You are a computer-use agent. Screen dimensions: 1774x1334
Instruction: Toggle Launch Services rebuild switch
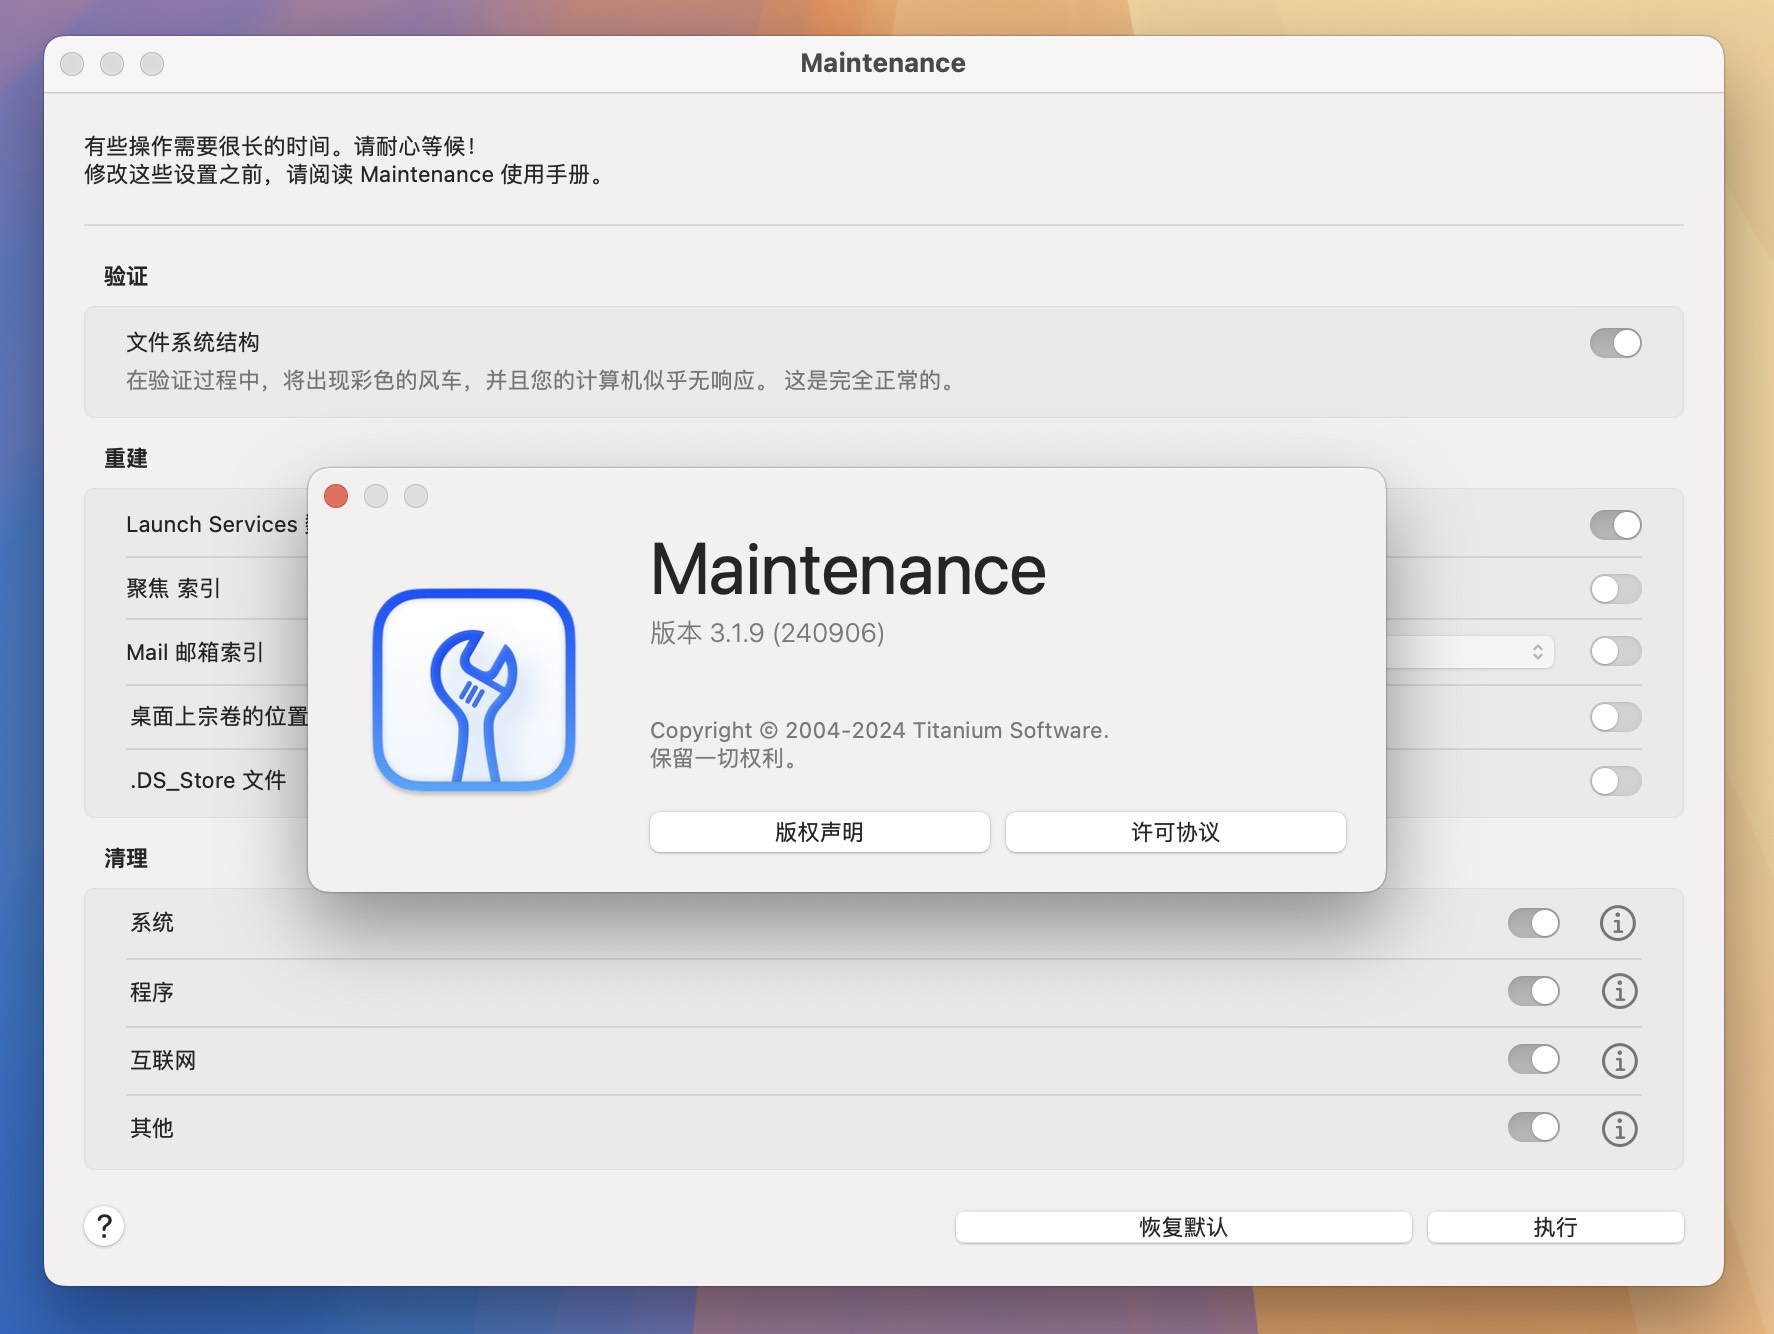point(1616,525)
